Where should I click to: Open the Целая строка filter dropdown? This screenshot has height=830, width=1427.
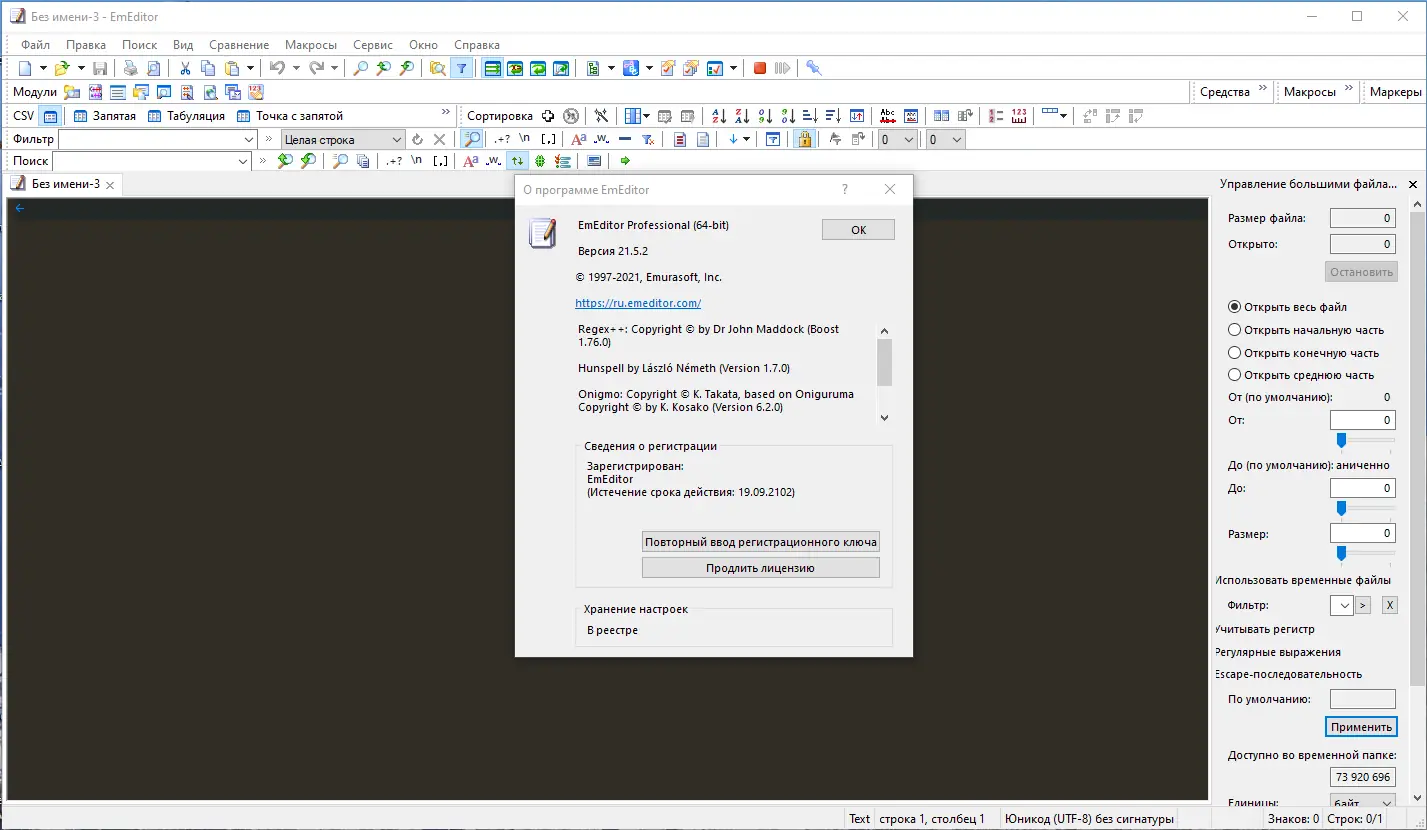tap(397, 138)
